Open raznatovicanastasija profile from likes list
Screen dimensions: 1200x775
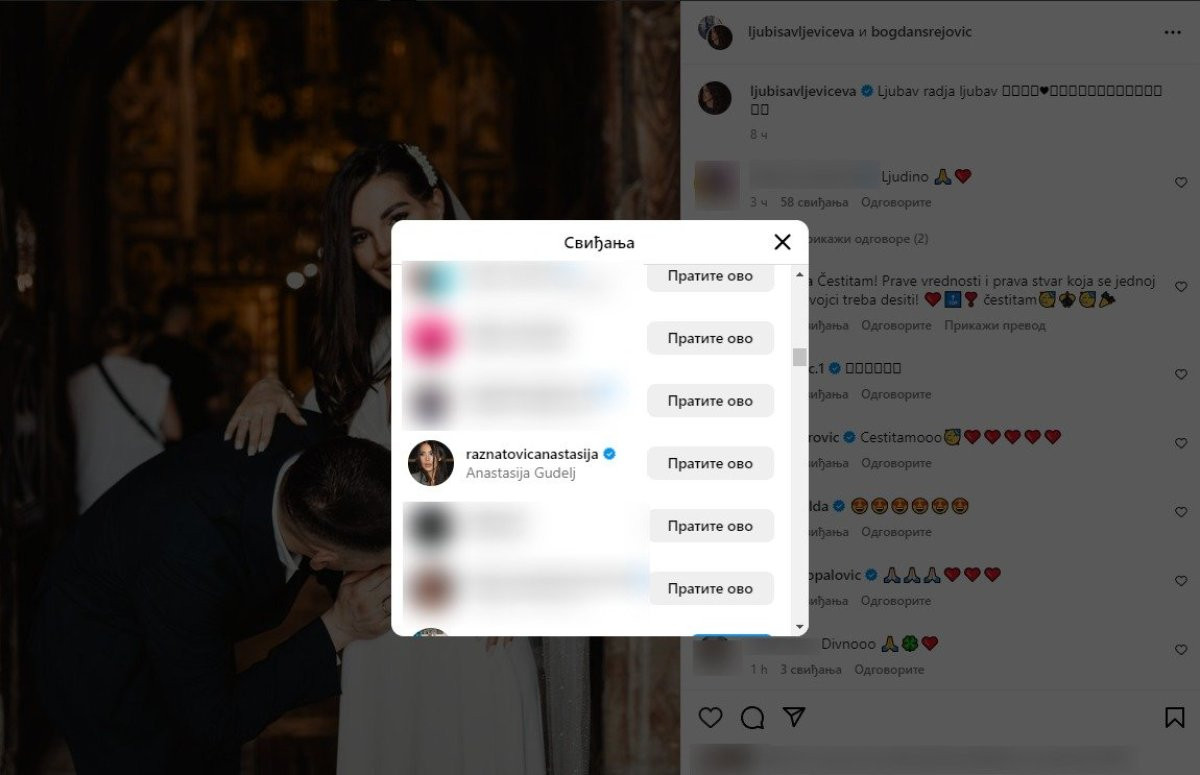click(x=532, y=454)
